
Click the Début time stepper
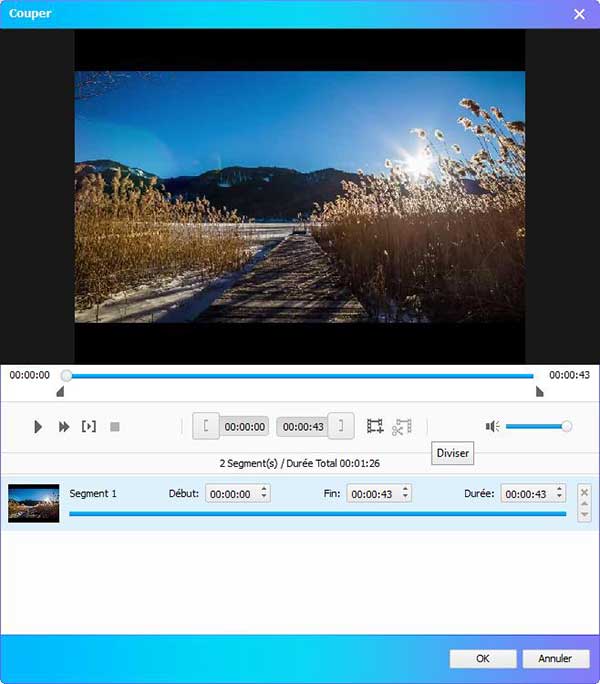(264, 493)
